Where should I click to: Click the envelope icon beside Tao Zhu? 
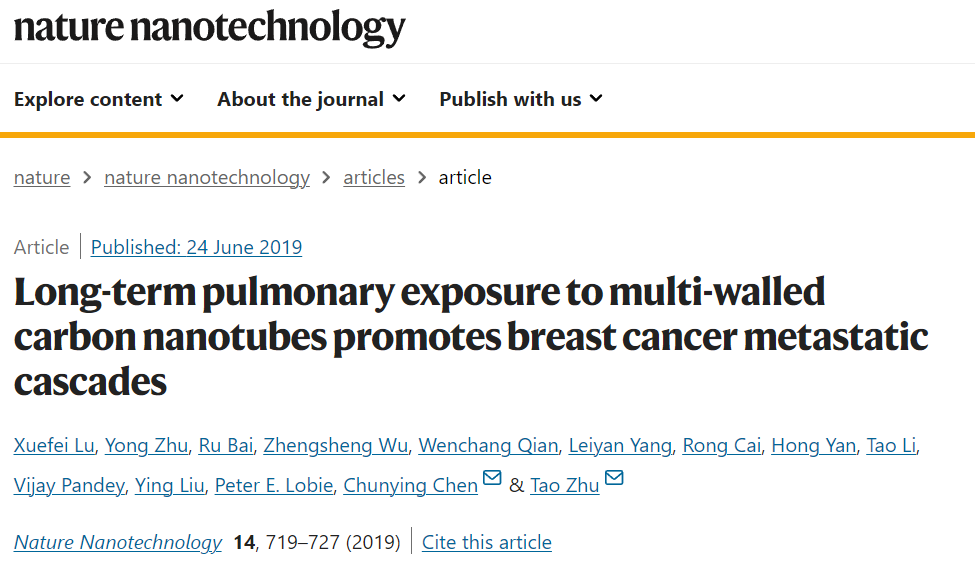(x=614, y=477)
